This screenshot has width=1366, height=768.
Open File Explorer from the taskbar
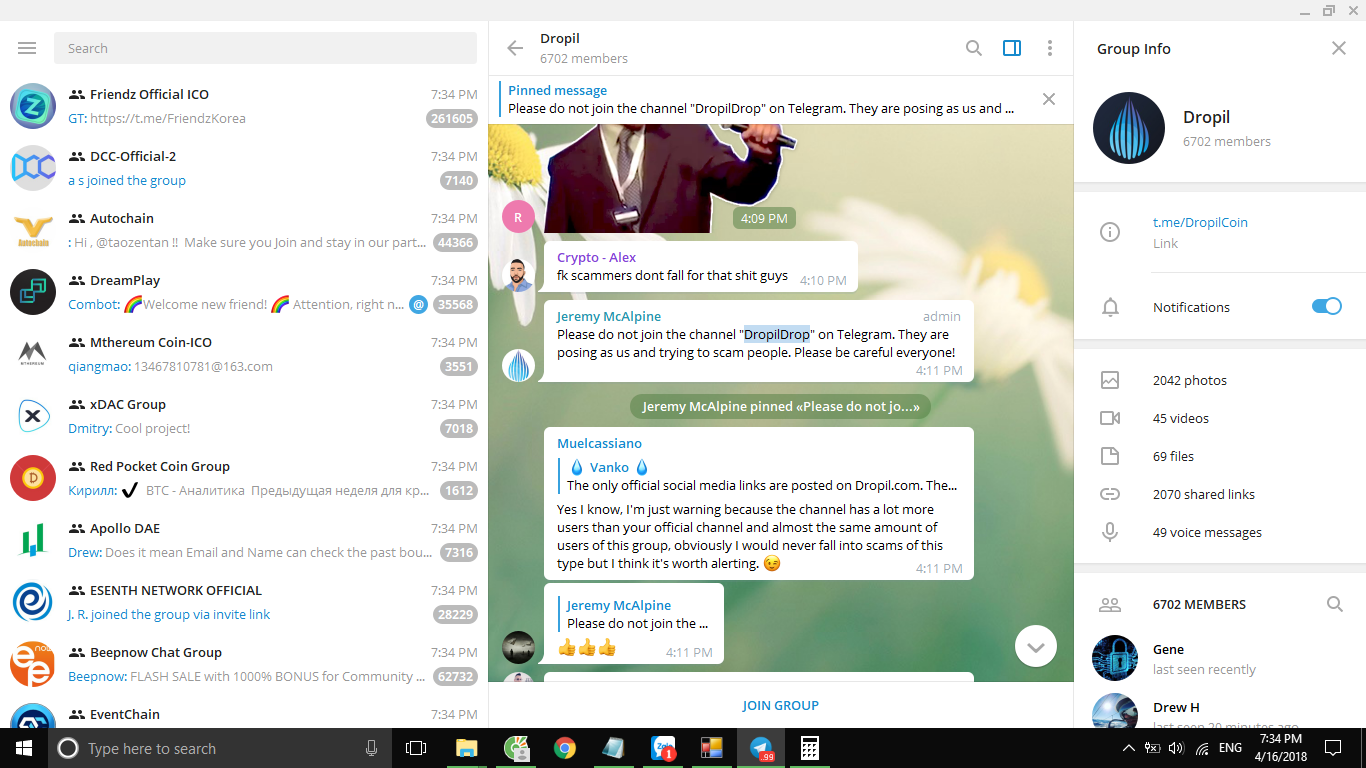coord(466,748)
